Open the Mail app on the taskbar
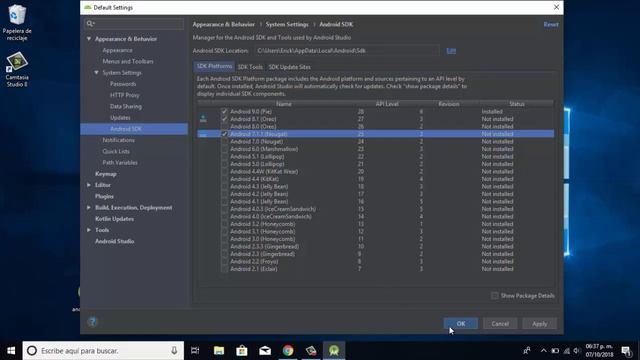Screen dimensions: 640x360 (x=265, y=351)
